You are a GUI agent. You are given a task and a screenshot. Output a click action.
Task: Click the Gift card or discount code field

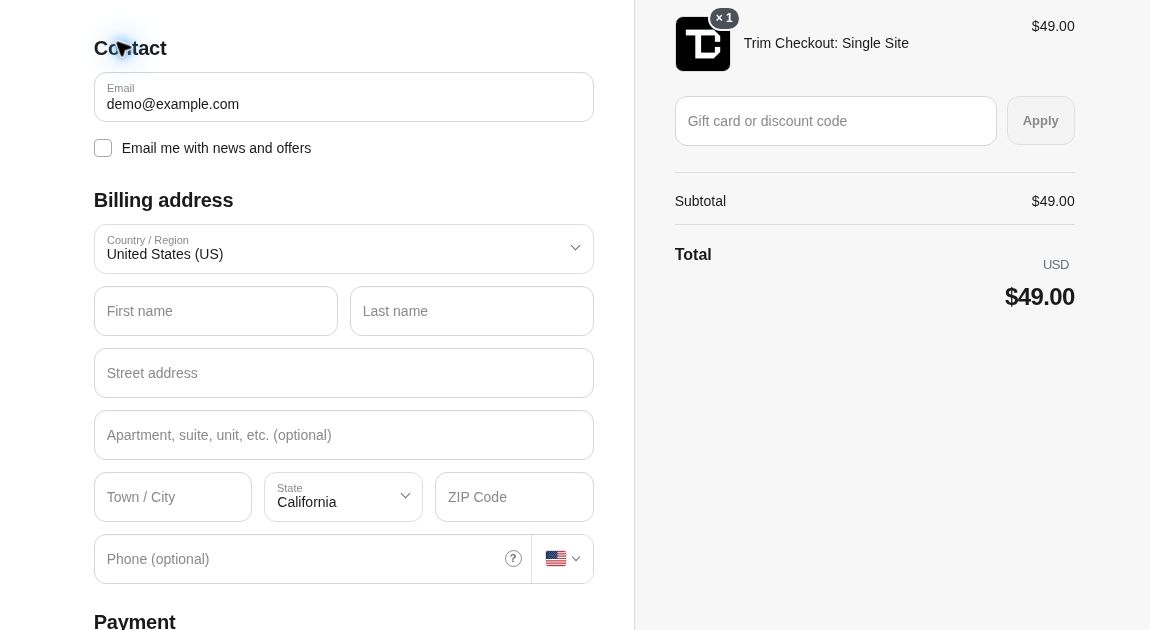835,121
